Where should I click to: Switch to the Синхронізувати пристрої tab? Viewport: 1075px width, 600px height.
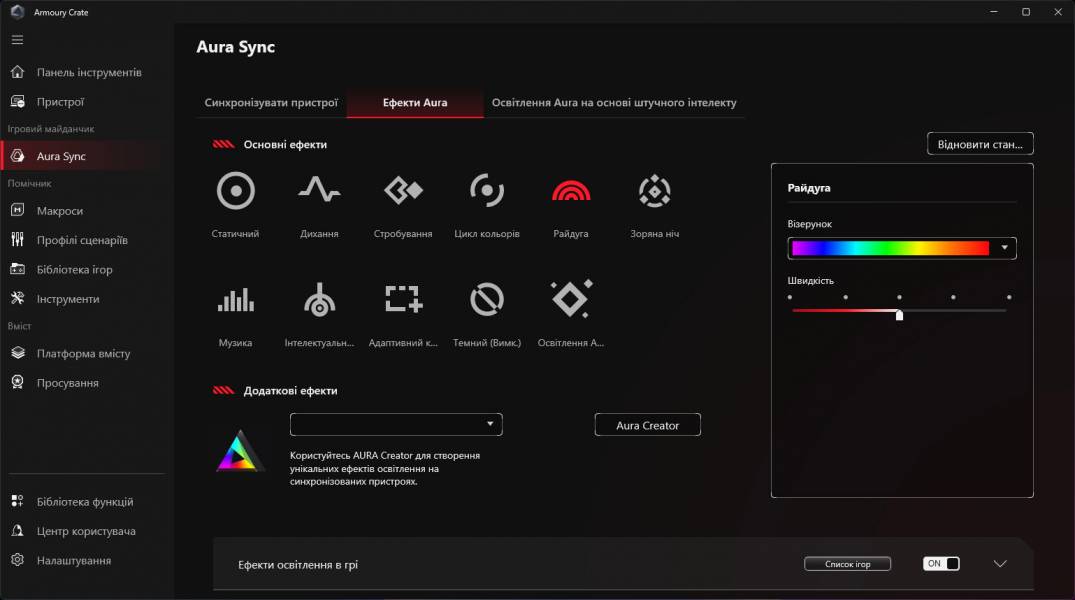pyautogui.click(x=271, y=102)
